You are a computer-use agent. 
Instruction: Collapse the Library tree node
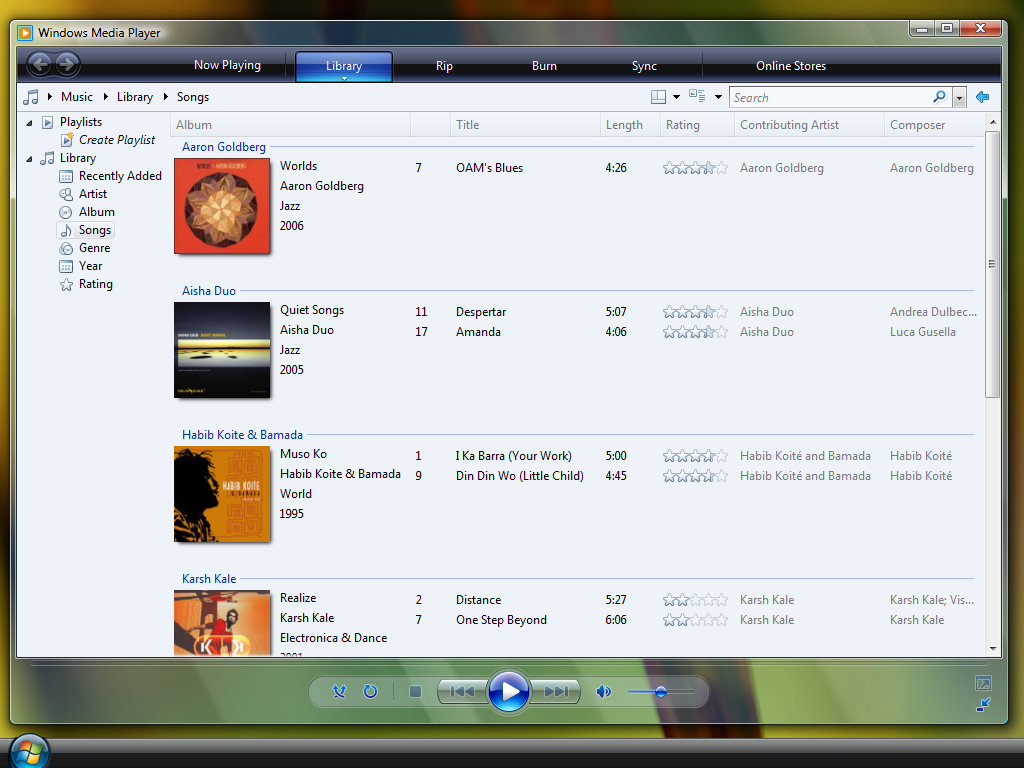coord(29,159)
